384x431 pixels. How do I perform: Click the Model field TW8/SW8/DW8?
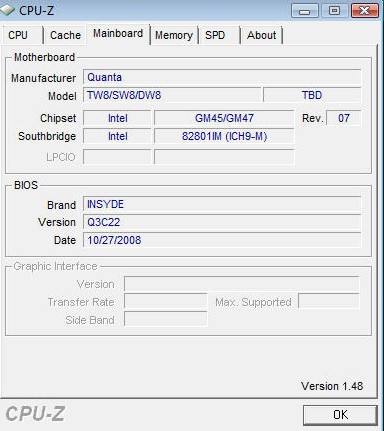(172, 95)
